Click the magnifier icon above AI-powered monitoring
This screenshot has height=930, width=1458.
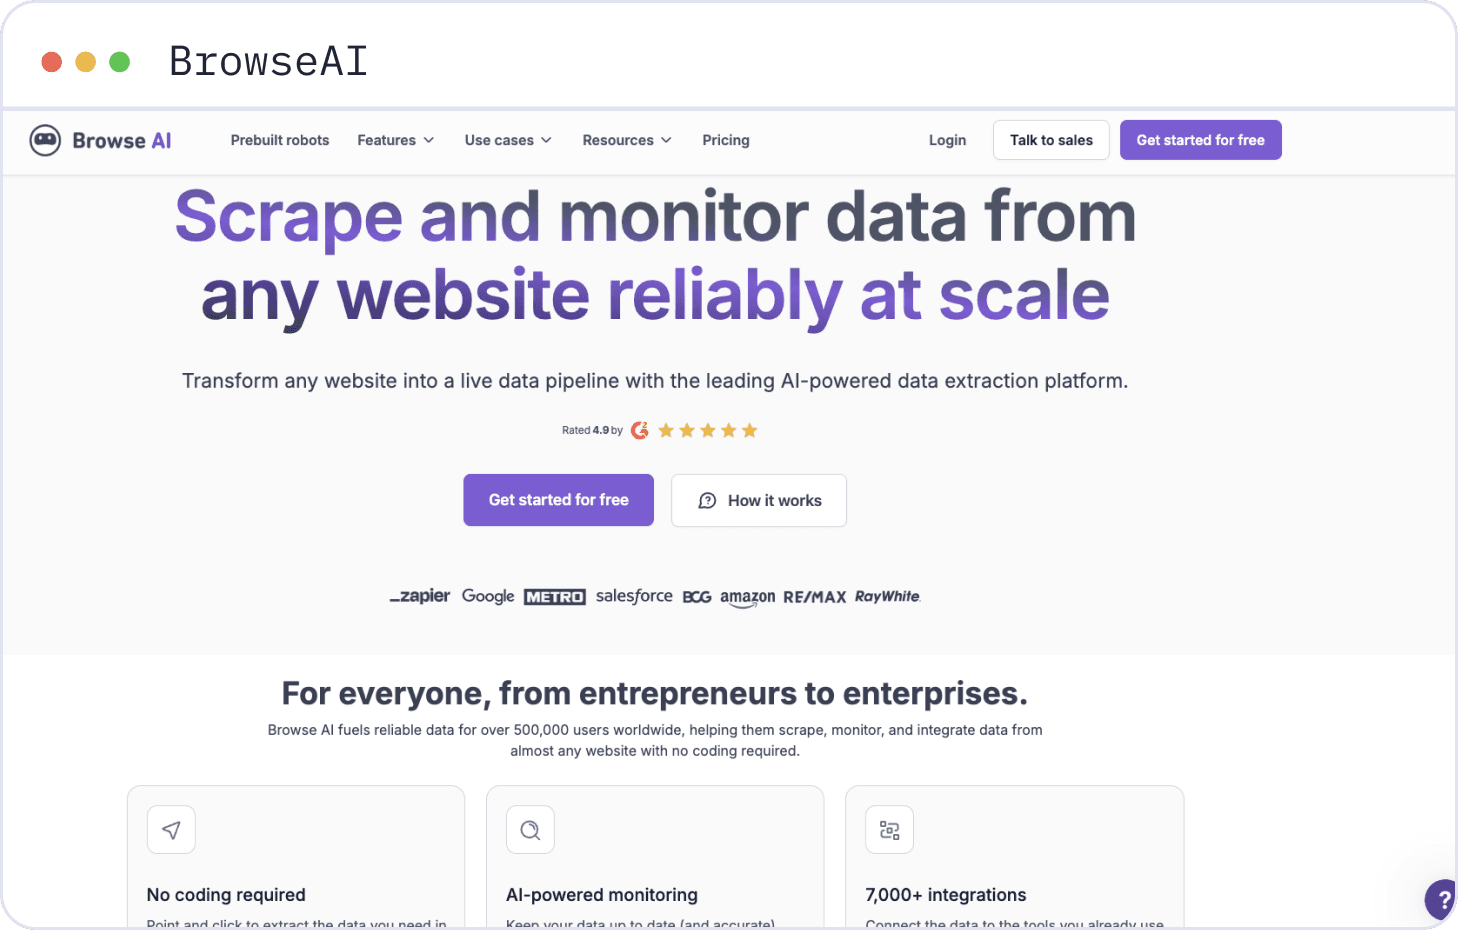(530, 830)
